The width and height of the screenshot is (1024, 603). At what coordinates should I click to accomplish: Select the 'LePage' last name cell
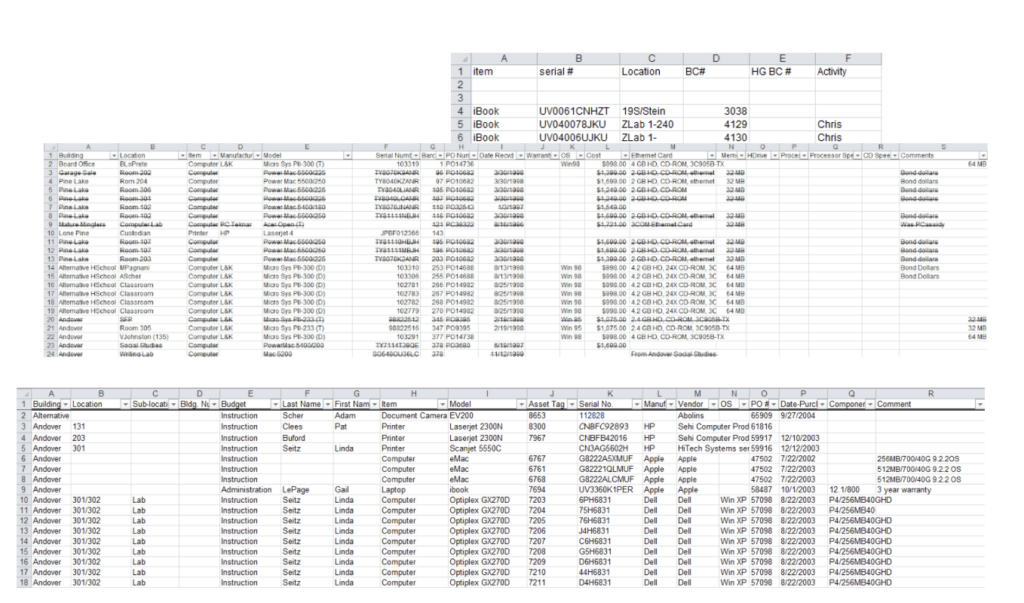(x=306, y=490)
